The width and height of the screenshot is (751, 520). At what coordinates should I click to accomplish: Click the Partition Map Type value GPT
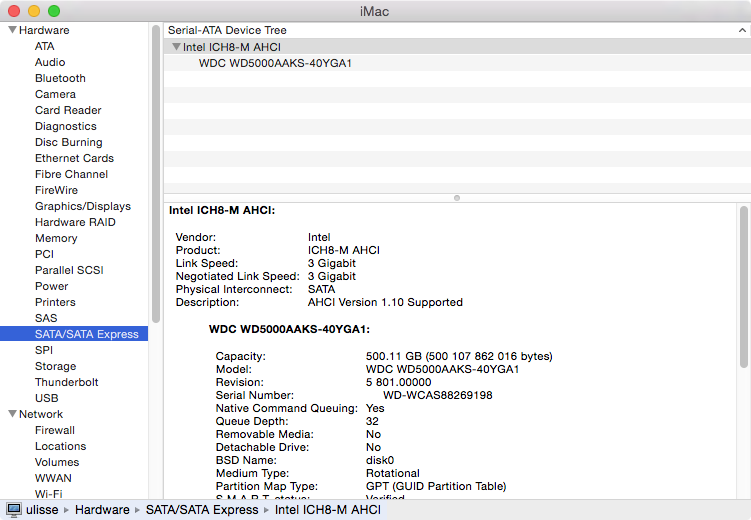(436, 486)
